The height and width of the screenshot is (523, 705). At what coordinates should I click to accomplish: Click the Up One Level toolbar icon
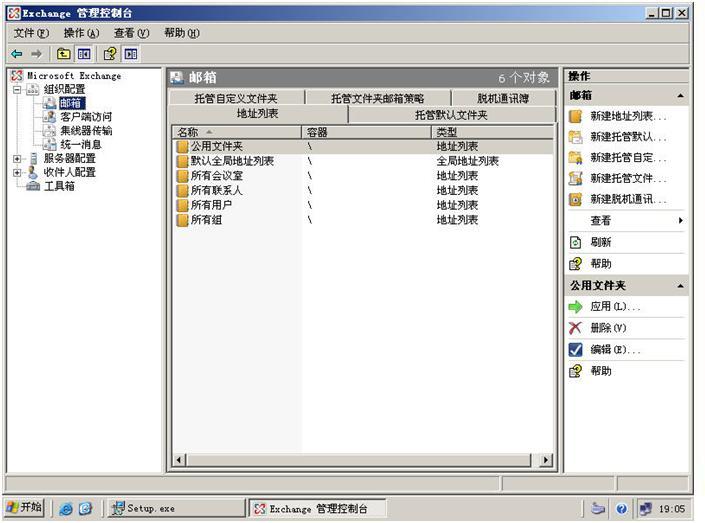(63, 54)
